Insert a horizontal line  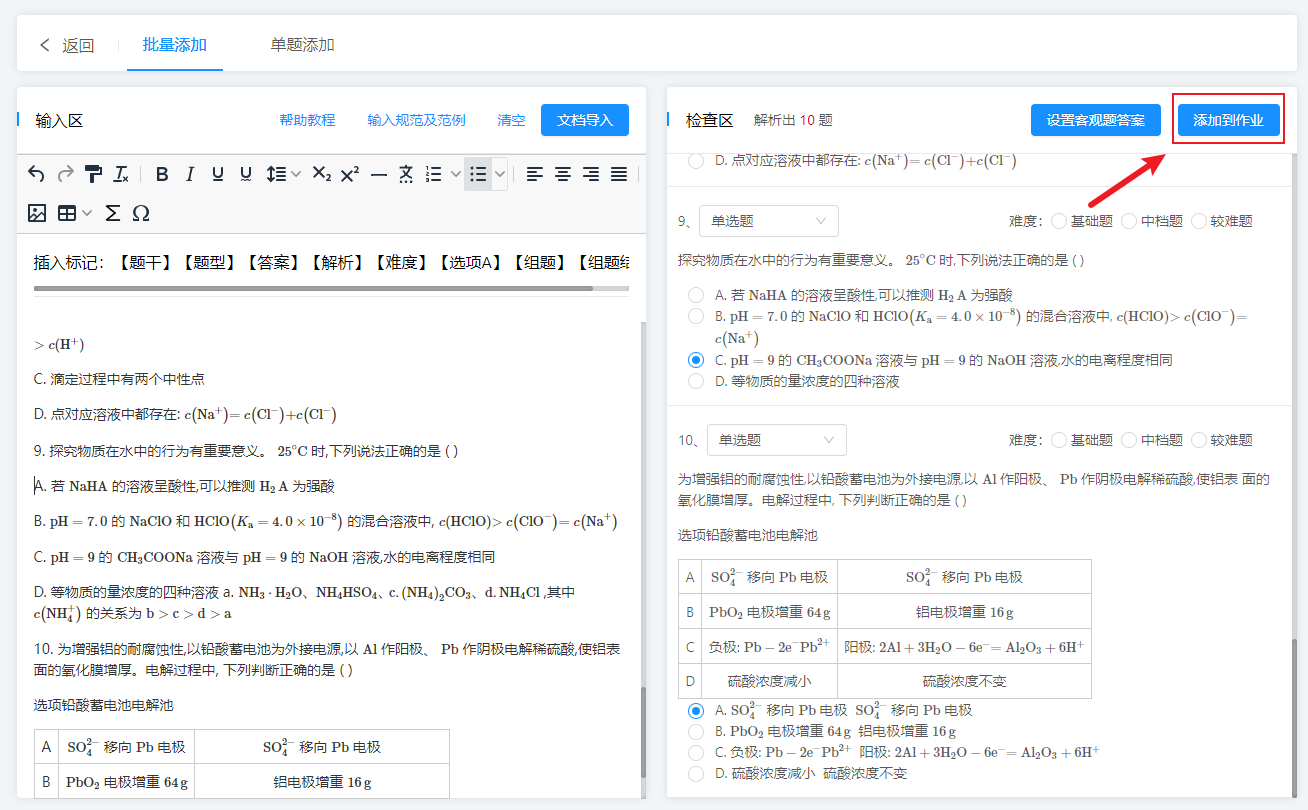click(378, 174)
